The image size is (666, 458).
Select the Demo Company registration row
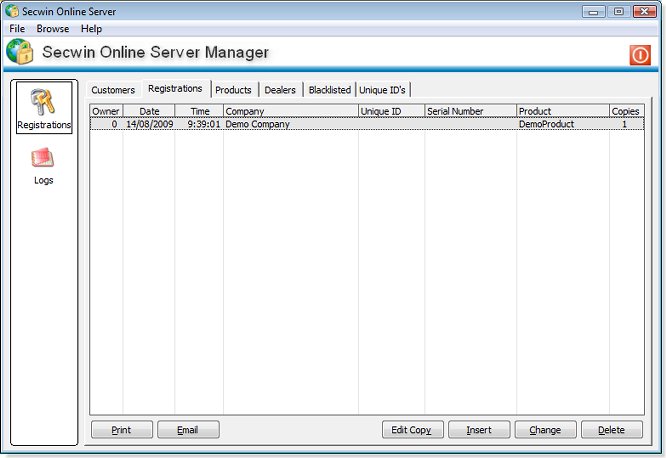290,125
